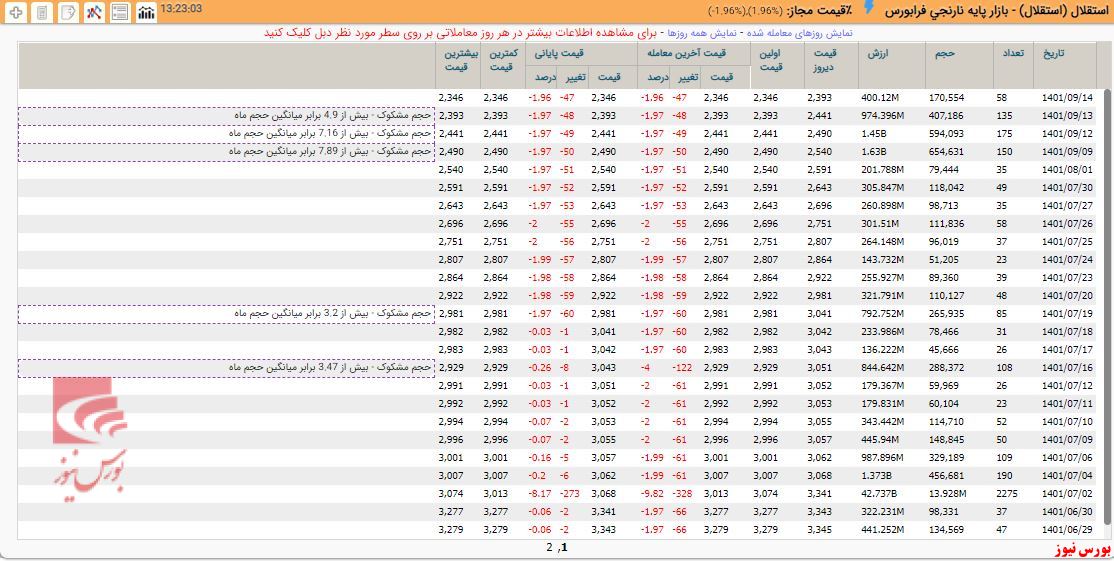Open the red-blue line chart icon

pos(94,11)
